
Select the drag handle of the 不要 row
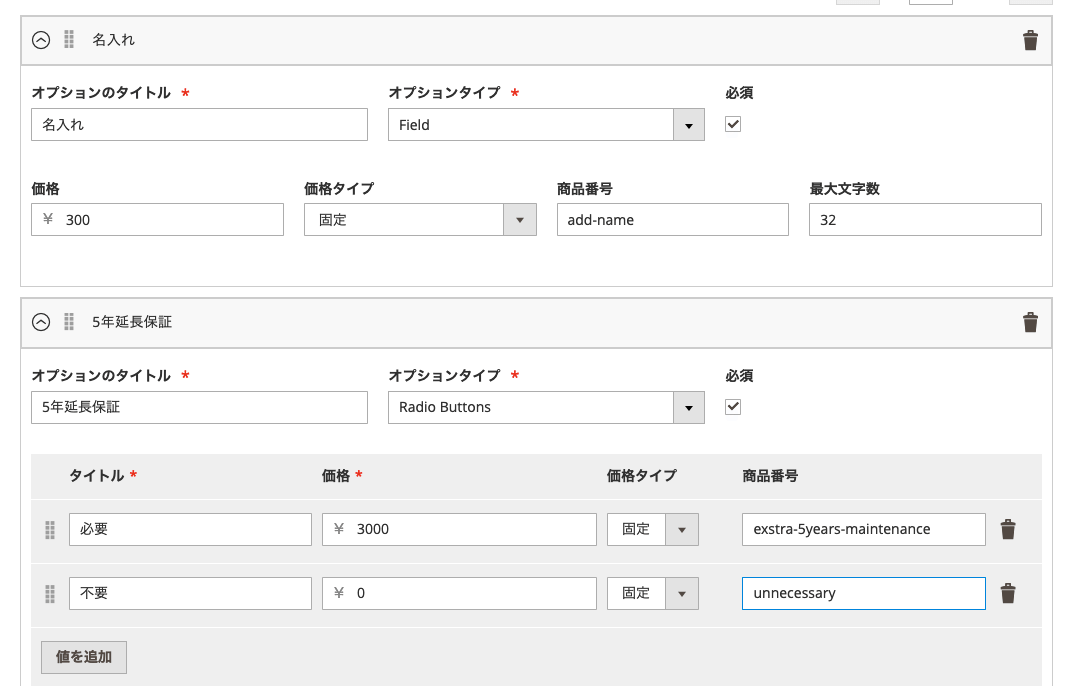49,595
